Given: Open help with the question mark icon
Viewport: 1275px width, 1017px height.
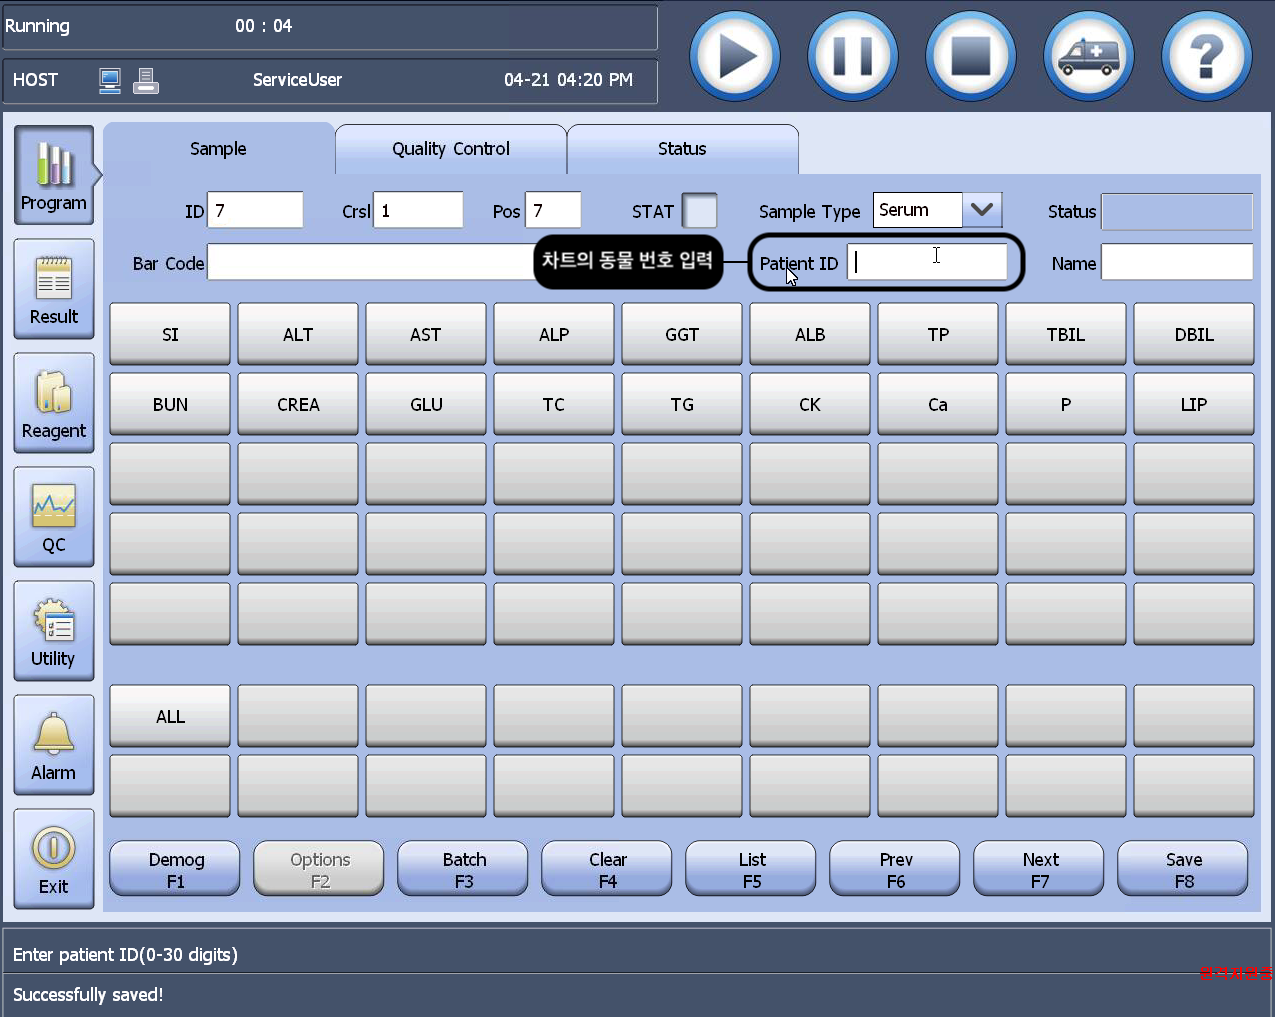Looking at the screenshot, I should (1207, 56).
